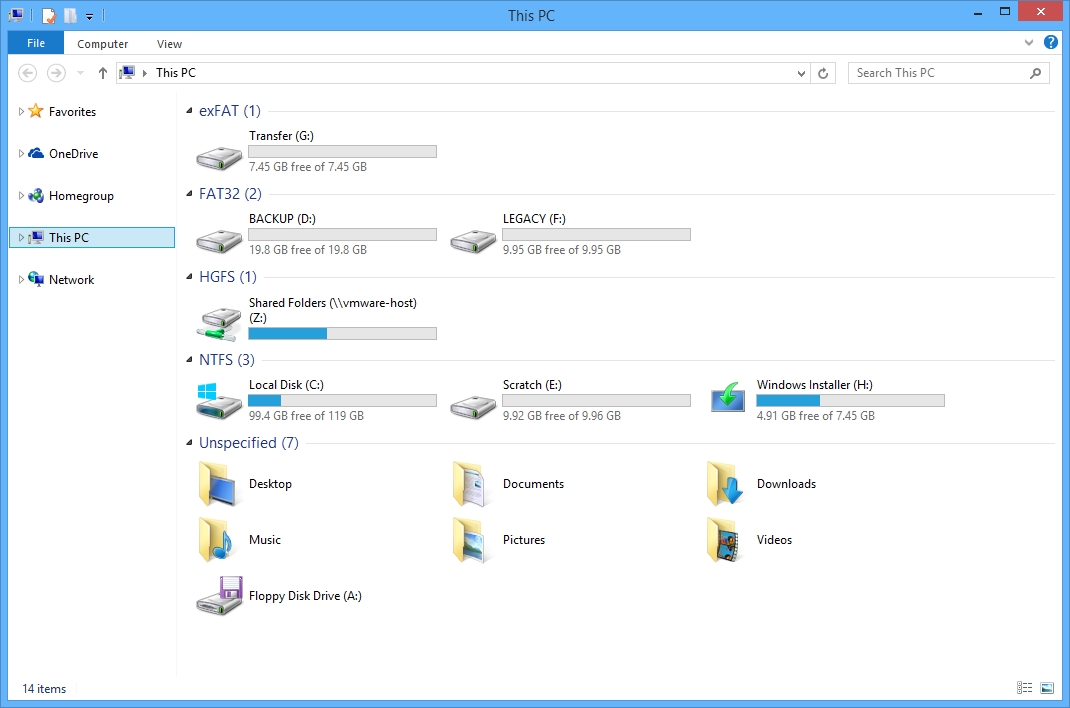Viewport: 1070px width, 708px height.
Task: Open the View ribbon tab
Action: click(x=169, y=44)
